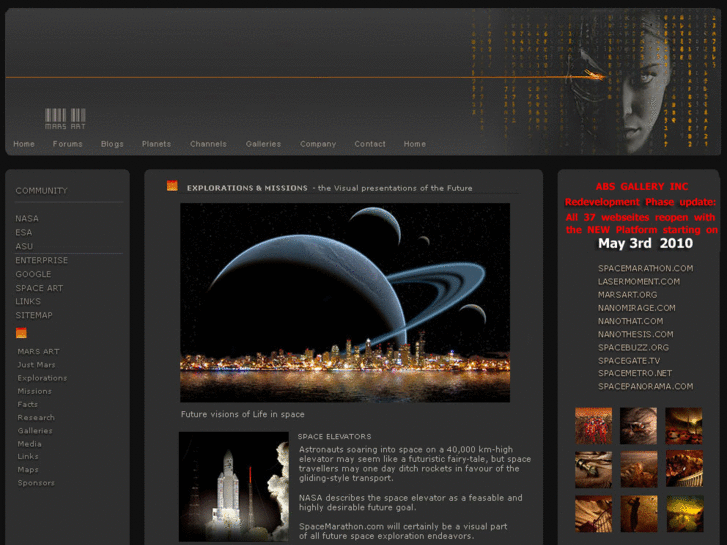The width and height of the screenshot is (727, 545).
Task: Open top-middle gallery thumbnail, grey circular shape
Action: click(638, 426)
